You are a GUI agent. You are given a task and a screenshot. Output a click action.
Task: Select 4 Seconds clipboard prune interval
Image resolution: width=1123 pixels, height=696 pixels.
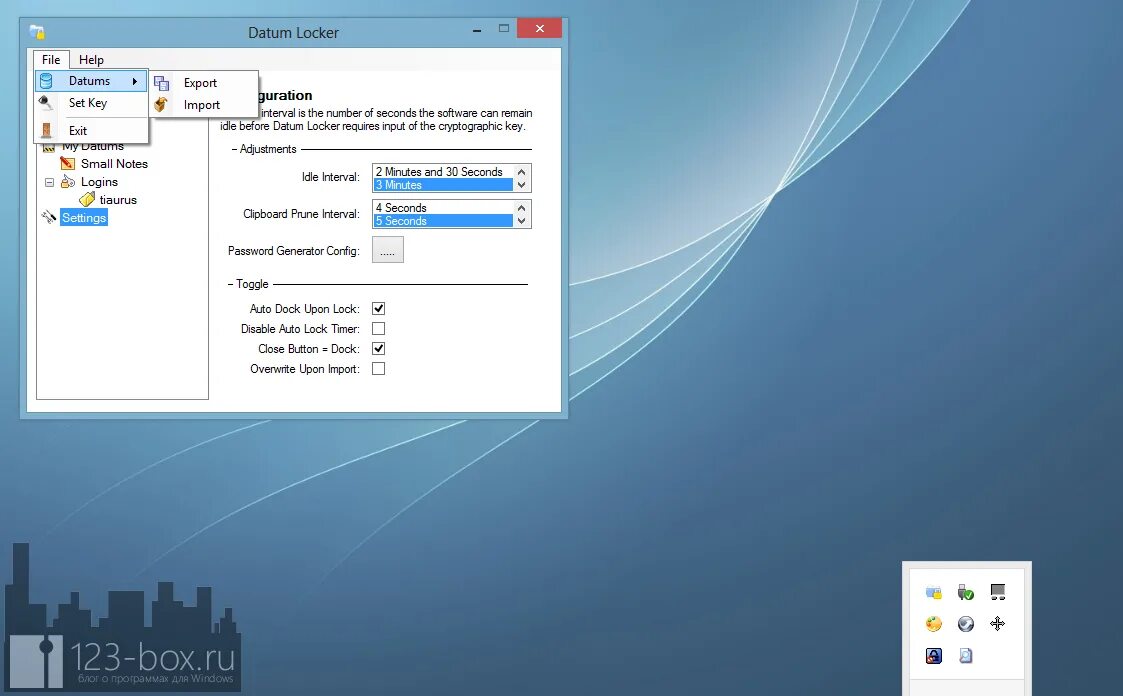pyautogui.click(x=443, y=208)
